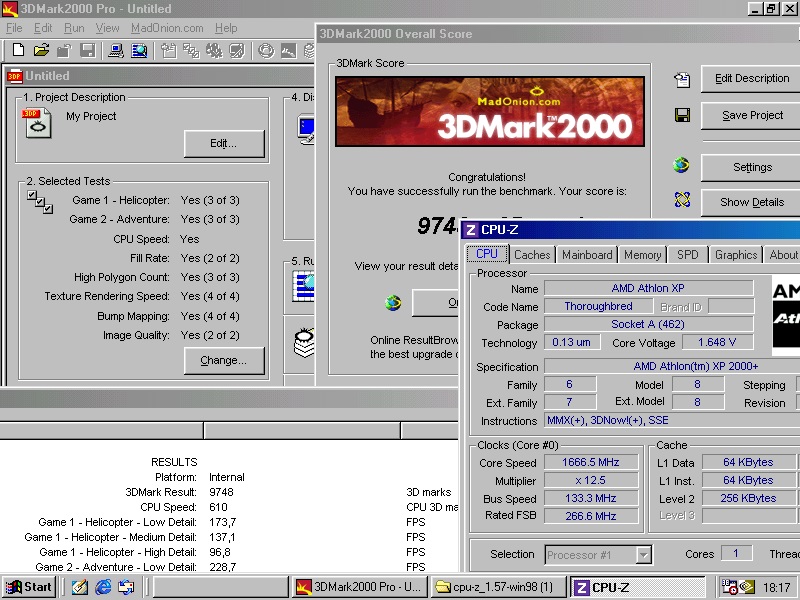Click the grayed Edit Description toolbar icon
Screen dimensions: 800x600
click(x=168, y=51)
